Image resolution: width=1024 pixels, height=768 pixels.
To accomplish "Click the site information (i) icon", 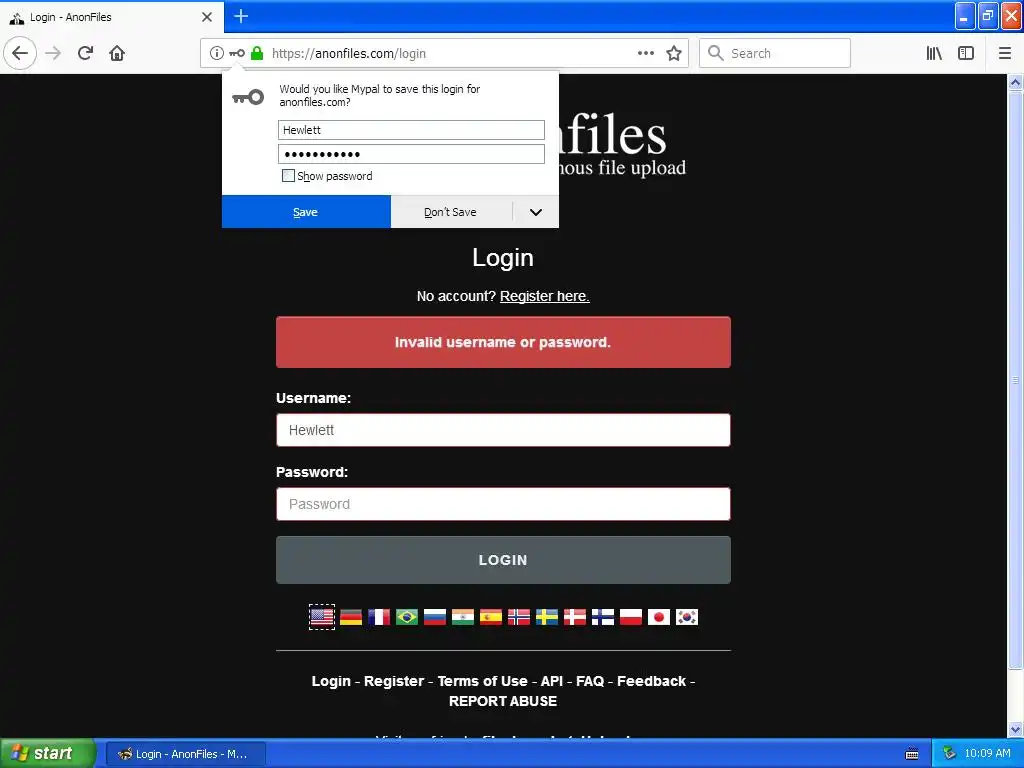I will point(217,53).
